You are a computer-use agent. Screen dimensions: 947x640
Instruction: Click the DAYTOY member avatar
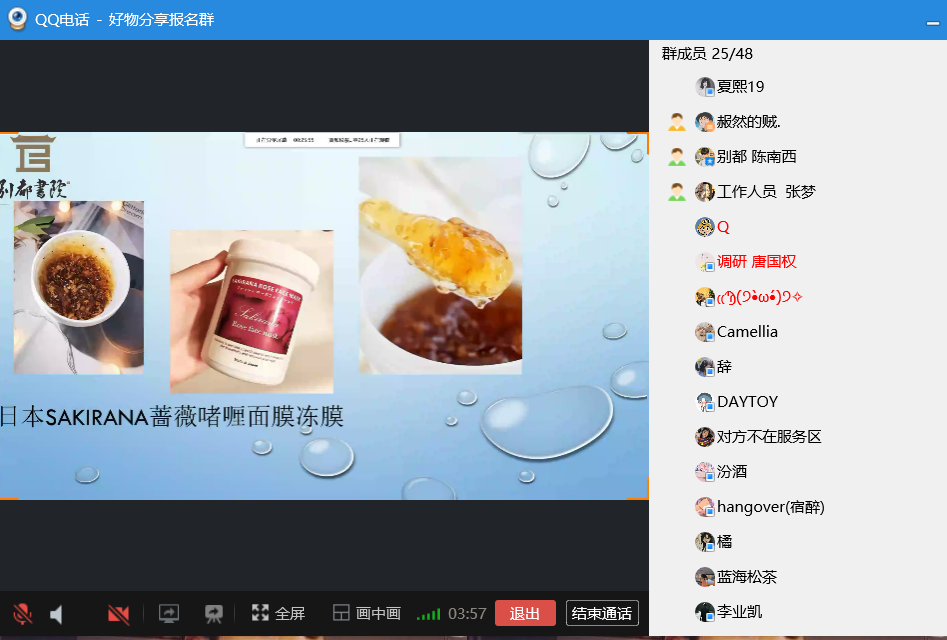(x=705, y=402)
